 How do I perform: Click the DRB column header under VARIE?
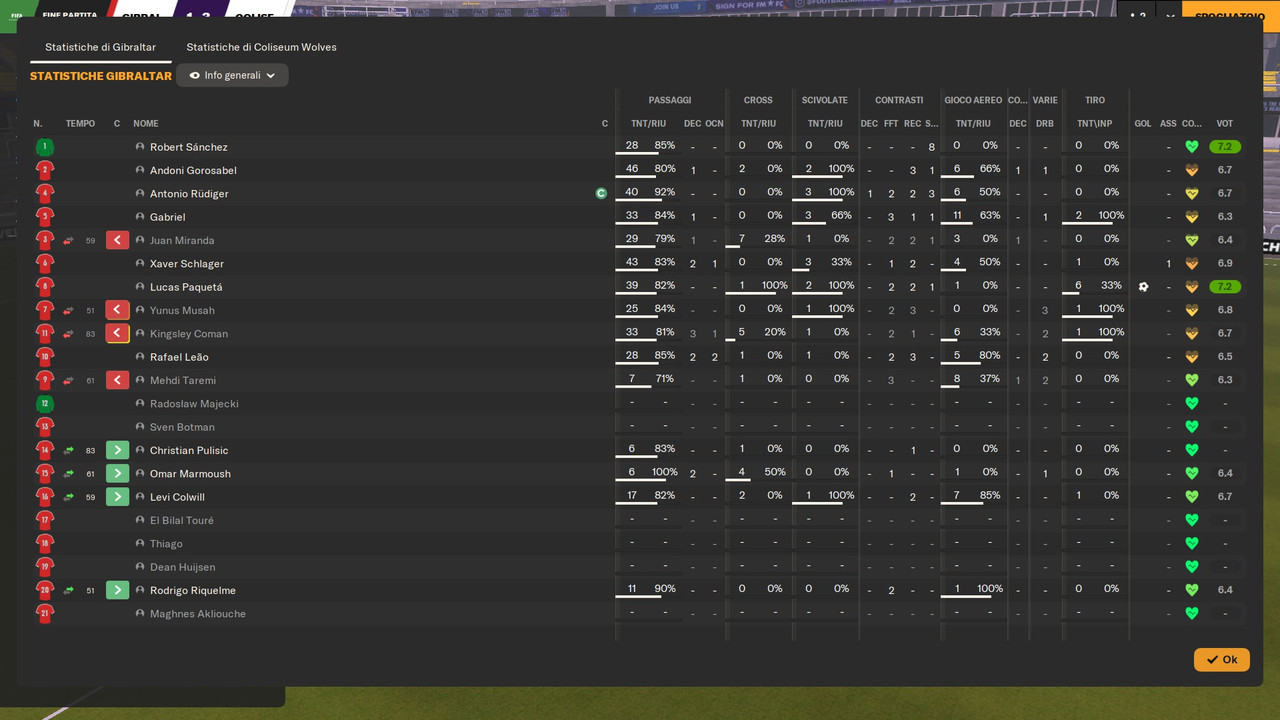tap(1045, 124)
